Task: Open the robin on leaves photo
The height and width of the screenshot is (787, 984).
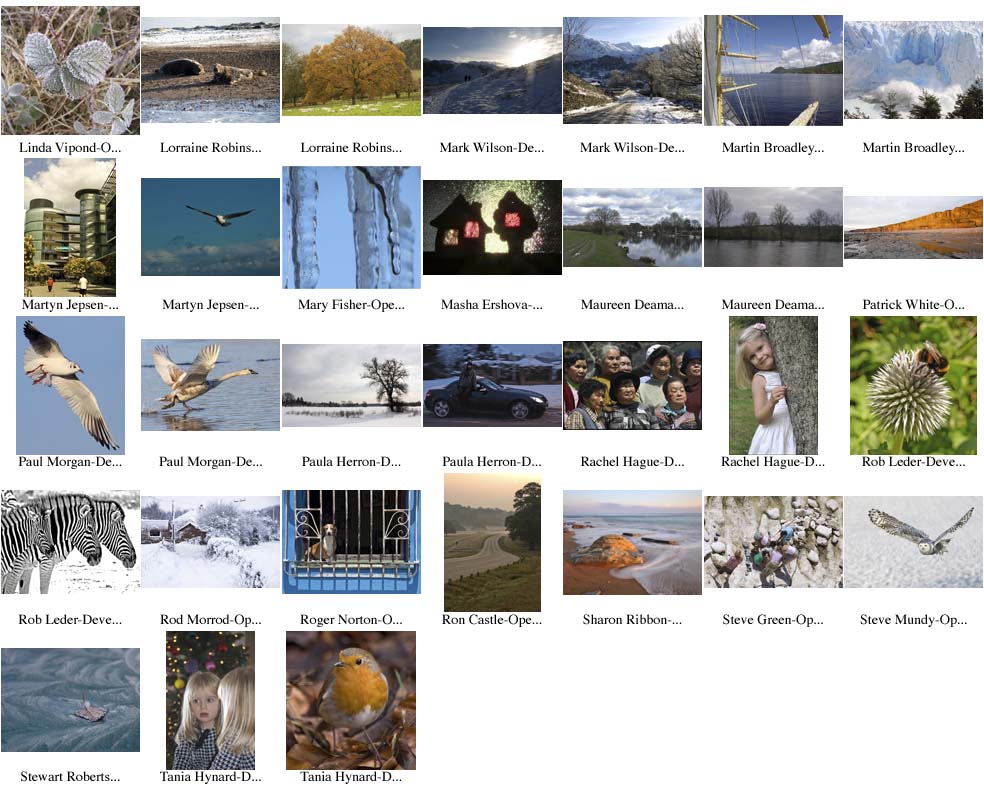Action: (351, 700)
